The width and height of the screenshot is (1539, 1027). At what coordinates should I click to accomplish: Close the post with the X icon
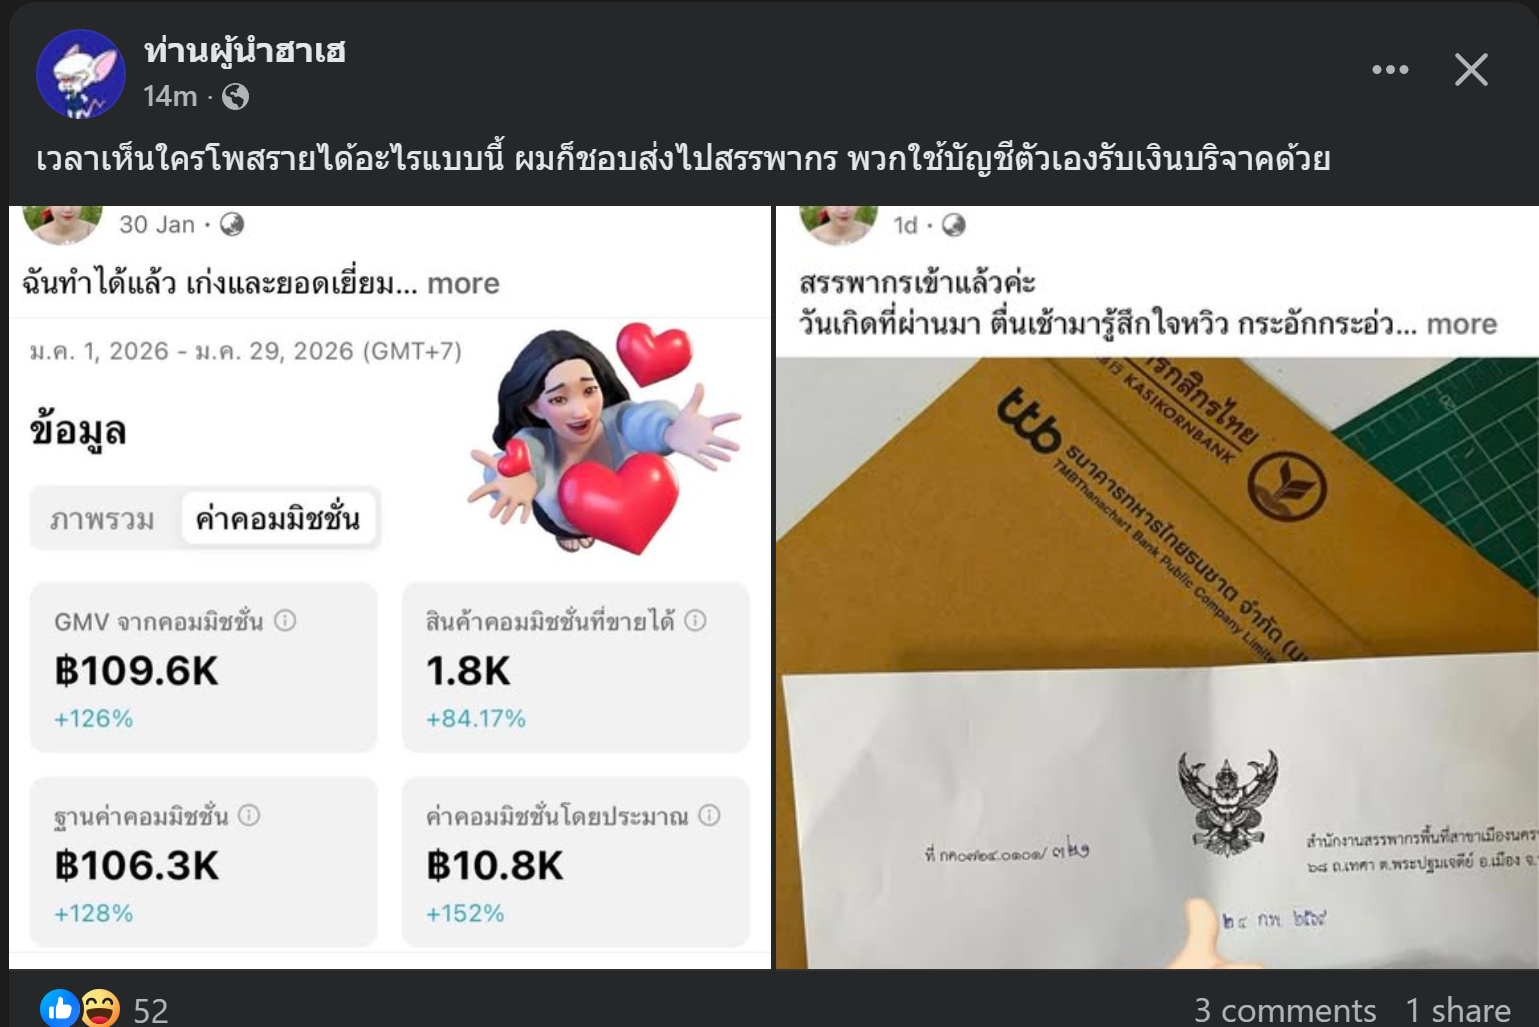point(1471,70)
